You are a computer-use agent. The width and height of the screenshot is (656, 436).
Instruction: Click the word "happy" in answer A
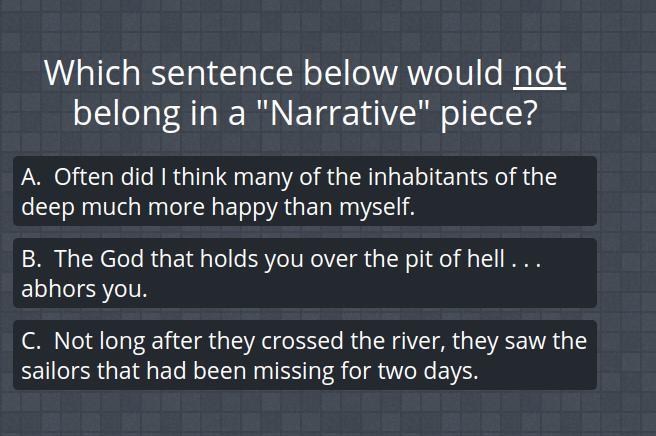click(x=244, y=208)
